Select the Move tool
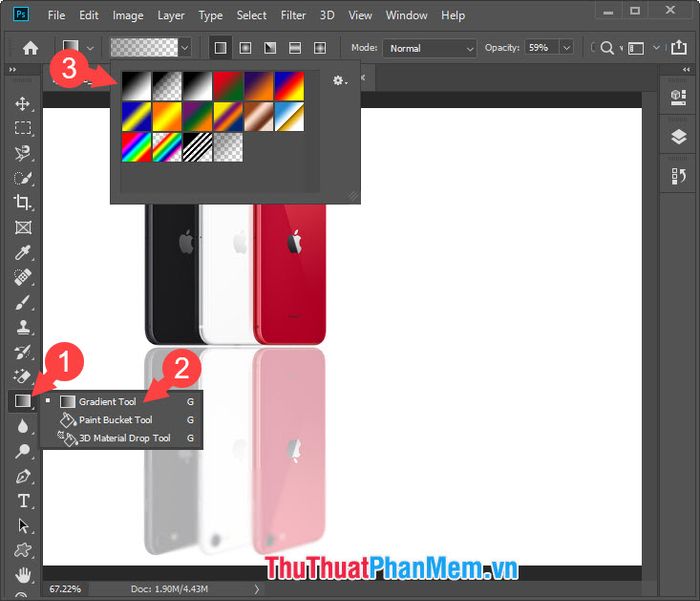This screenshot has height=601, width=700. 23,104
